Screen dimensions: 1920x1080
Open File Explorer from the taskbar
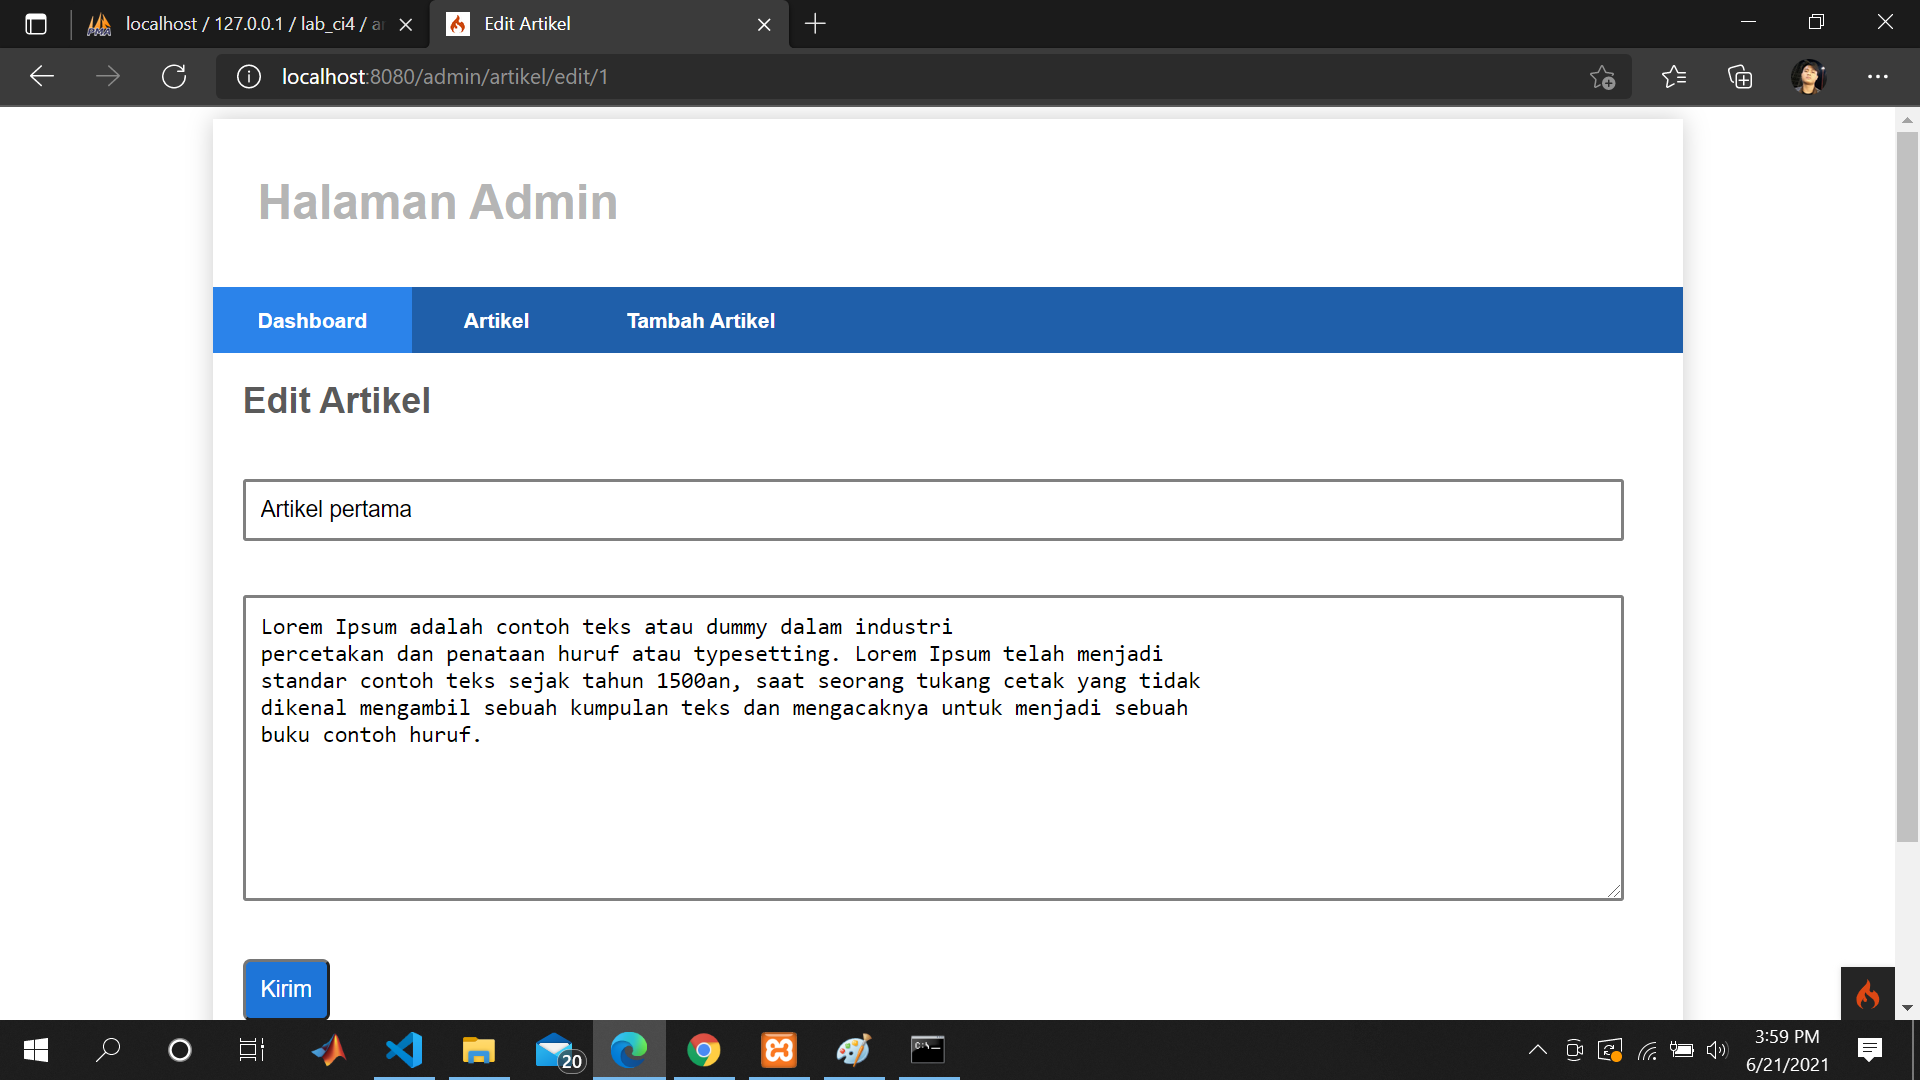[479, 1050]
